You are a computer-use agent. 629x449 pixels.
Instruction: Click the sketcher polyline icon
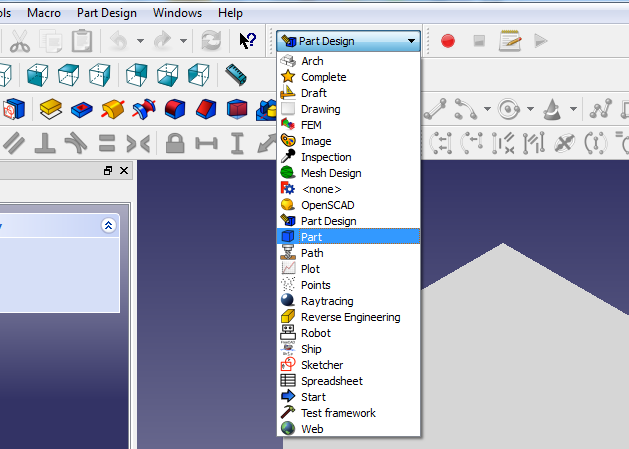601,109
